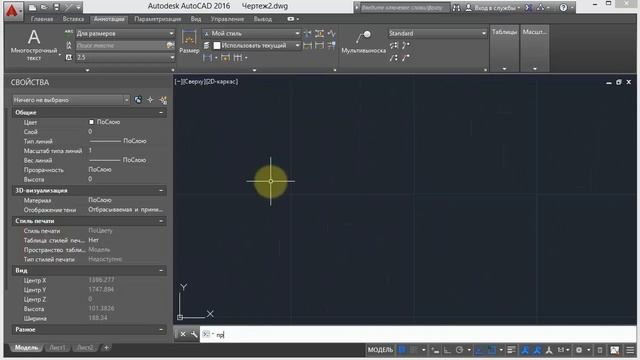
Task: Click the Clean Screen status bar icon
Action: pyautogui.click(x=615, y=350)
